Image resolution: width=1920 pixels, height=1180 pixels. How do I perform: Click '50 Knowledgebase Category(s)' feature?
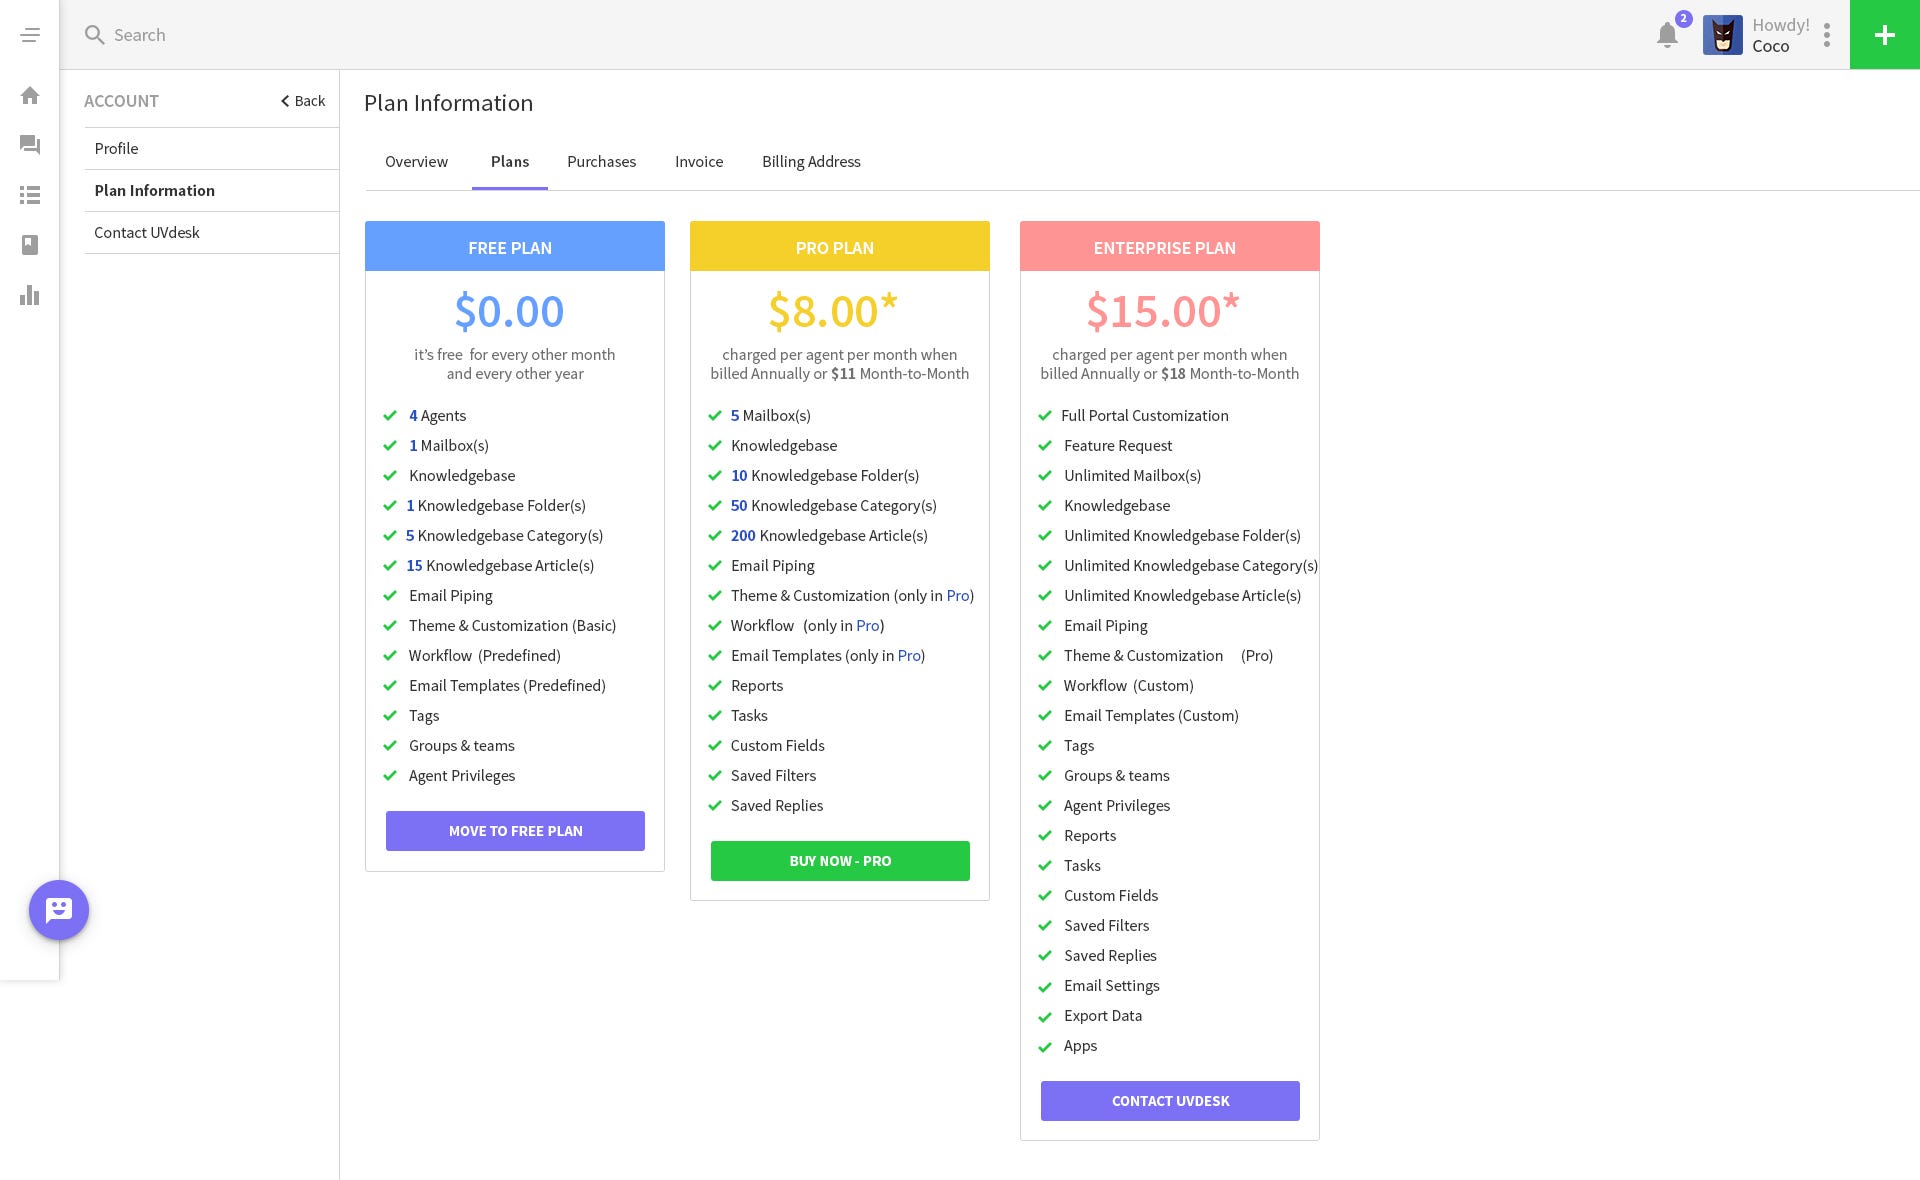pos(833,505)
